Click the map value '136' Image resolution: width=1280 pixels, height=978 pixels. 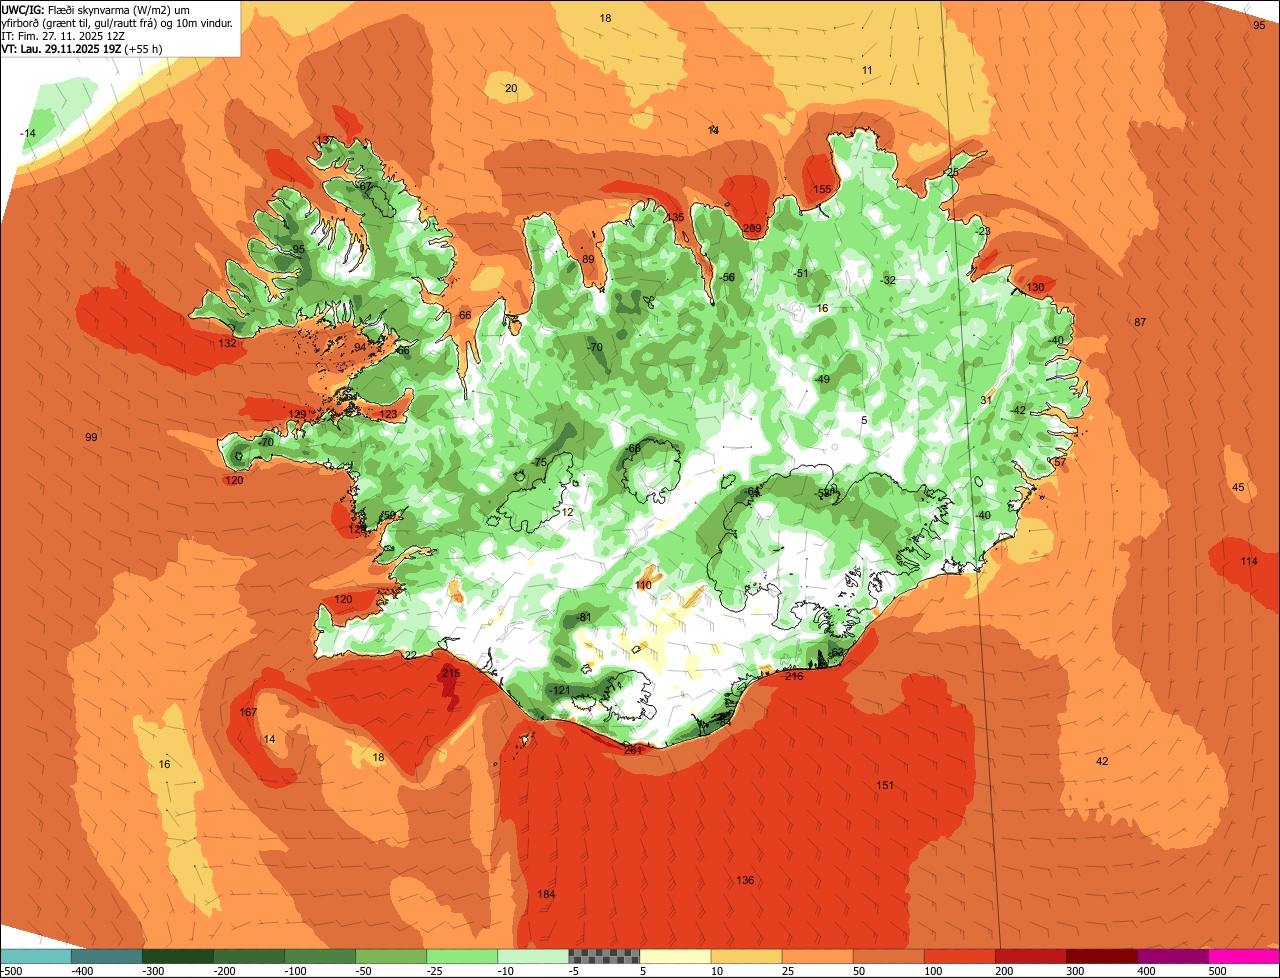(x=745, y=880)
